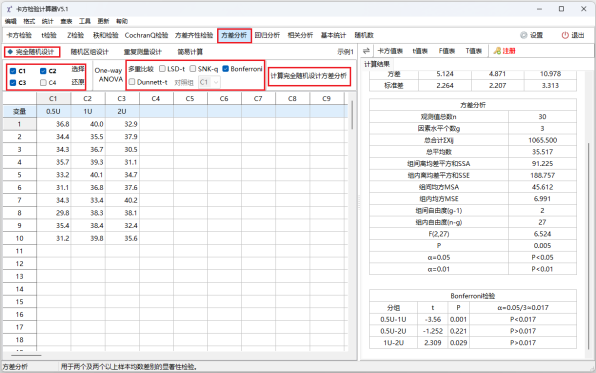
Task: Switch to the 基本统计 tab
Action: pyautogui.click(x=333, y=35)
